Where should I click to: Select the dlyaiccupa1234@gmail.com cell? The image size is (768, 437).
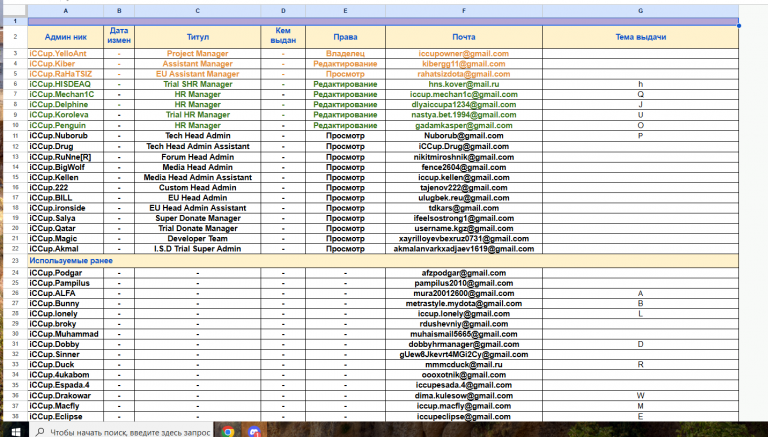[464, 105]
